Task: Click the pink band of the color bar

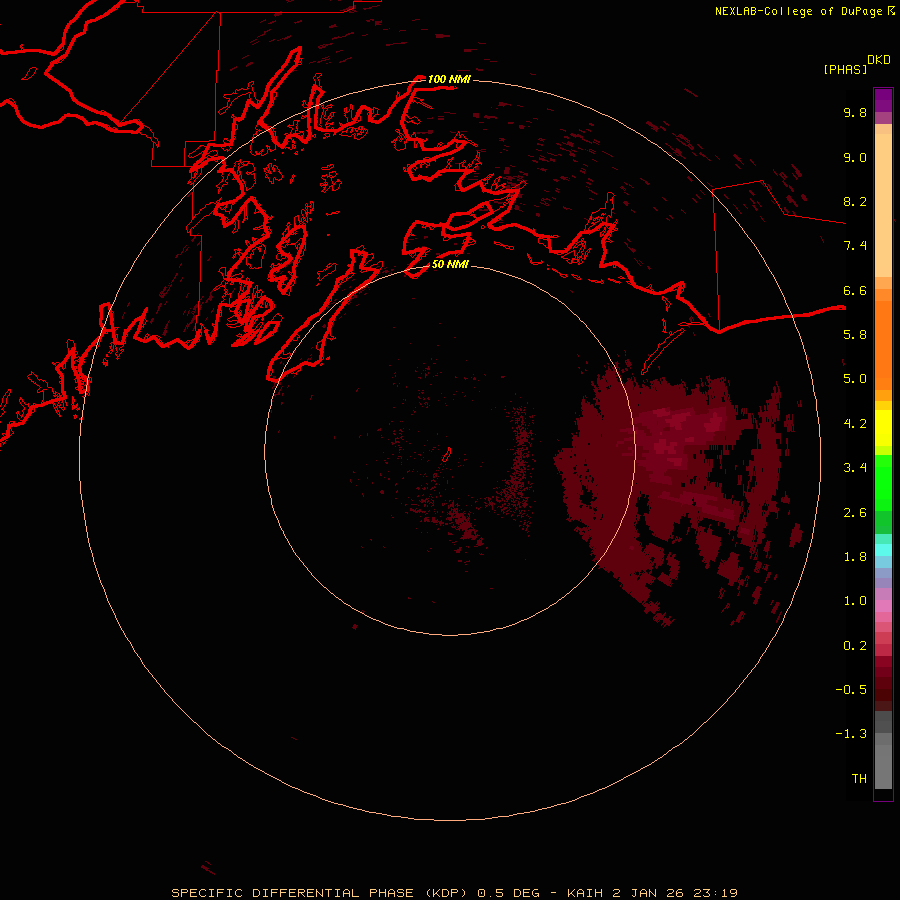Action: (x=883, y=606)
